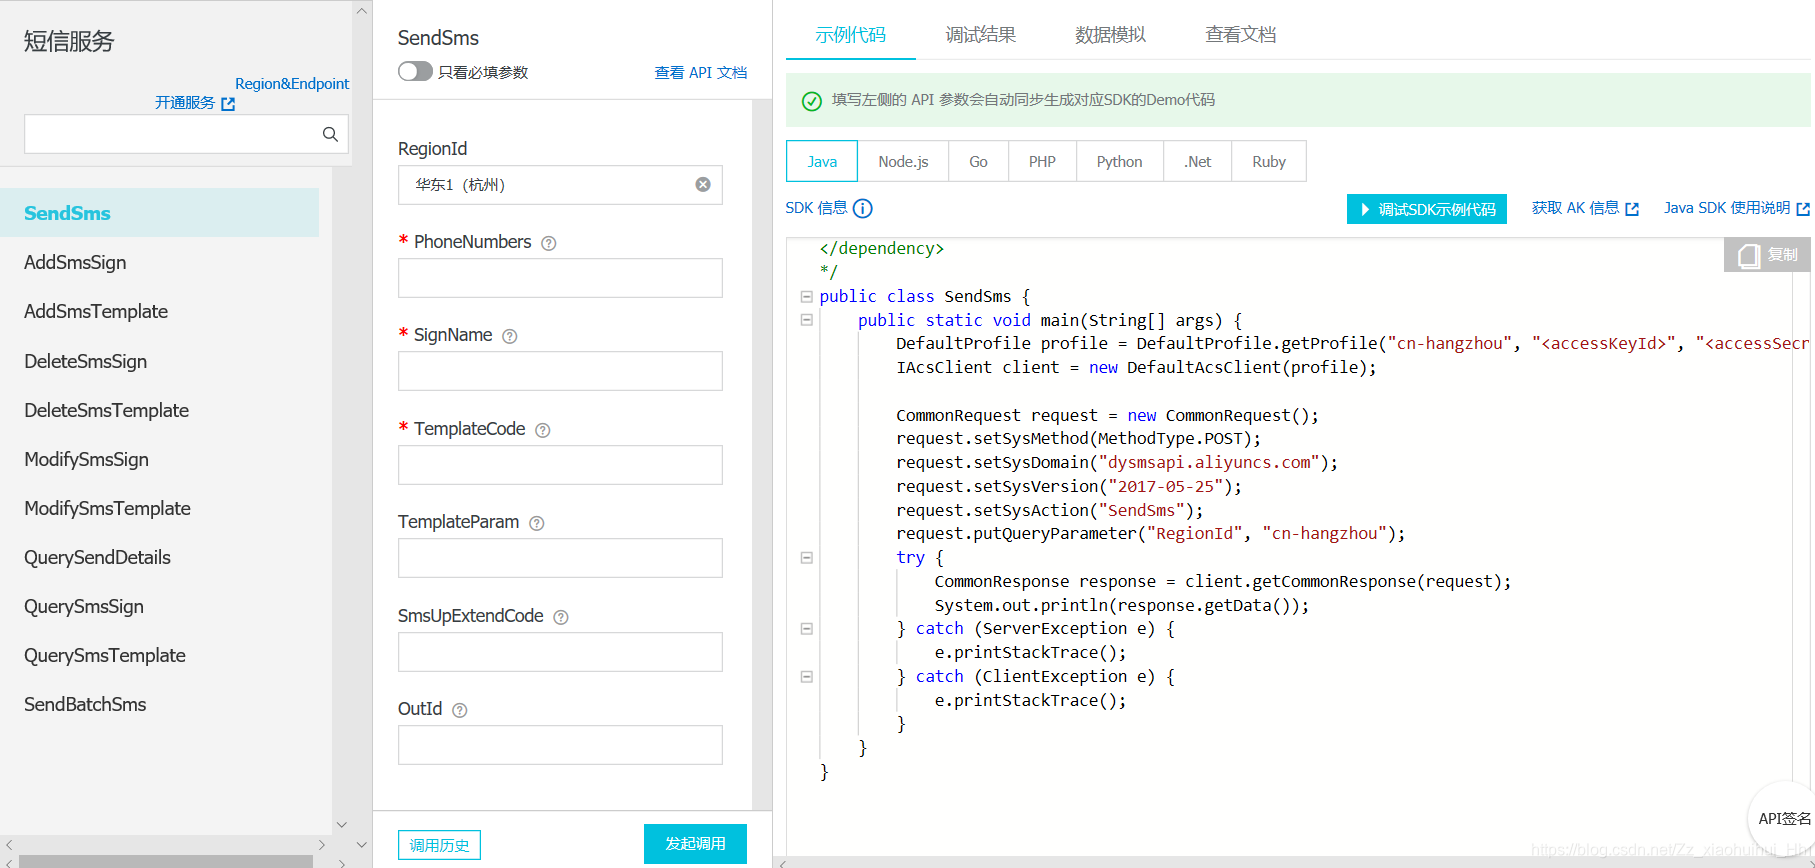Screen dimensions: 1815x868
Task: Click the API签名 floating button
Action: [x=1784, y=818]
